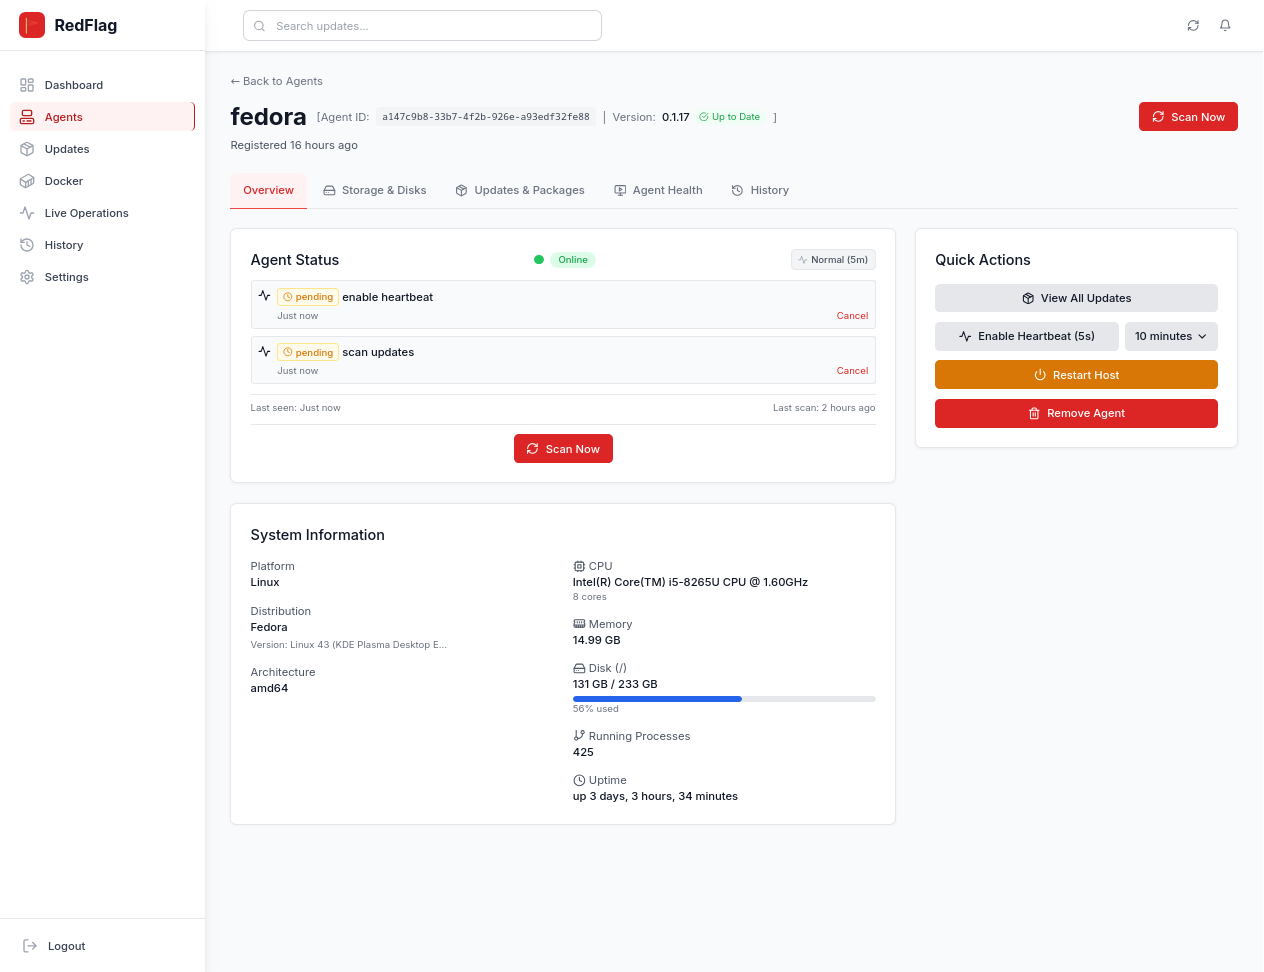Open the Agent Health tab
This screenshot has height=972, width=1264.
click(658, 190)
